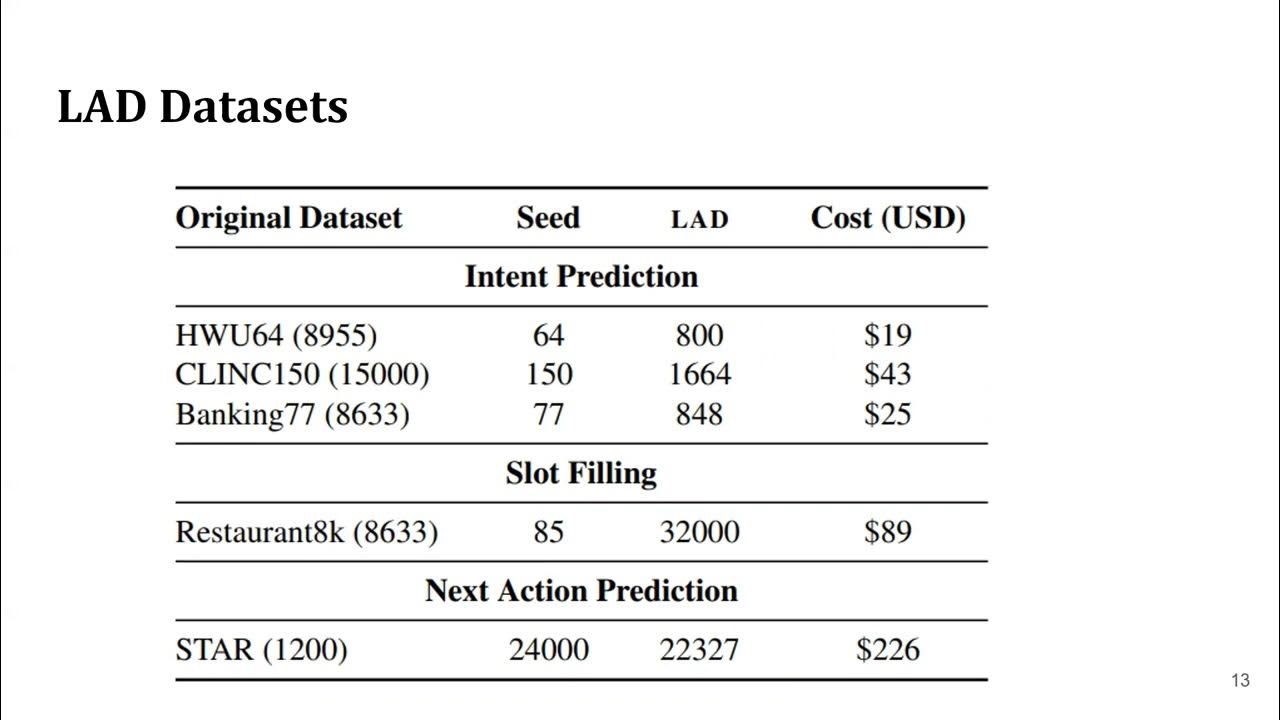Click the 32000 LAD value
The image size is (1280, 720).
(699, 532)
